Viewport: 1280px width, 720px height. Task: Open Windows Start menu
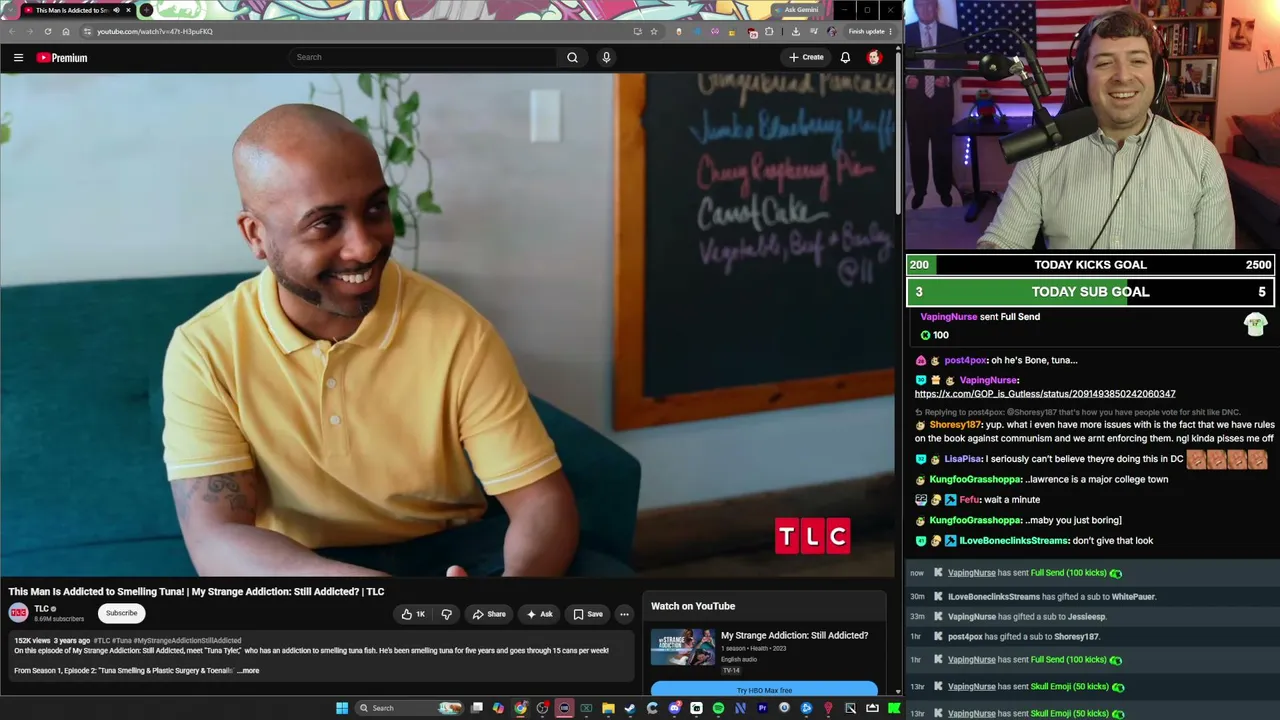pyautogui.click(x=342, y=708)
